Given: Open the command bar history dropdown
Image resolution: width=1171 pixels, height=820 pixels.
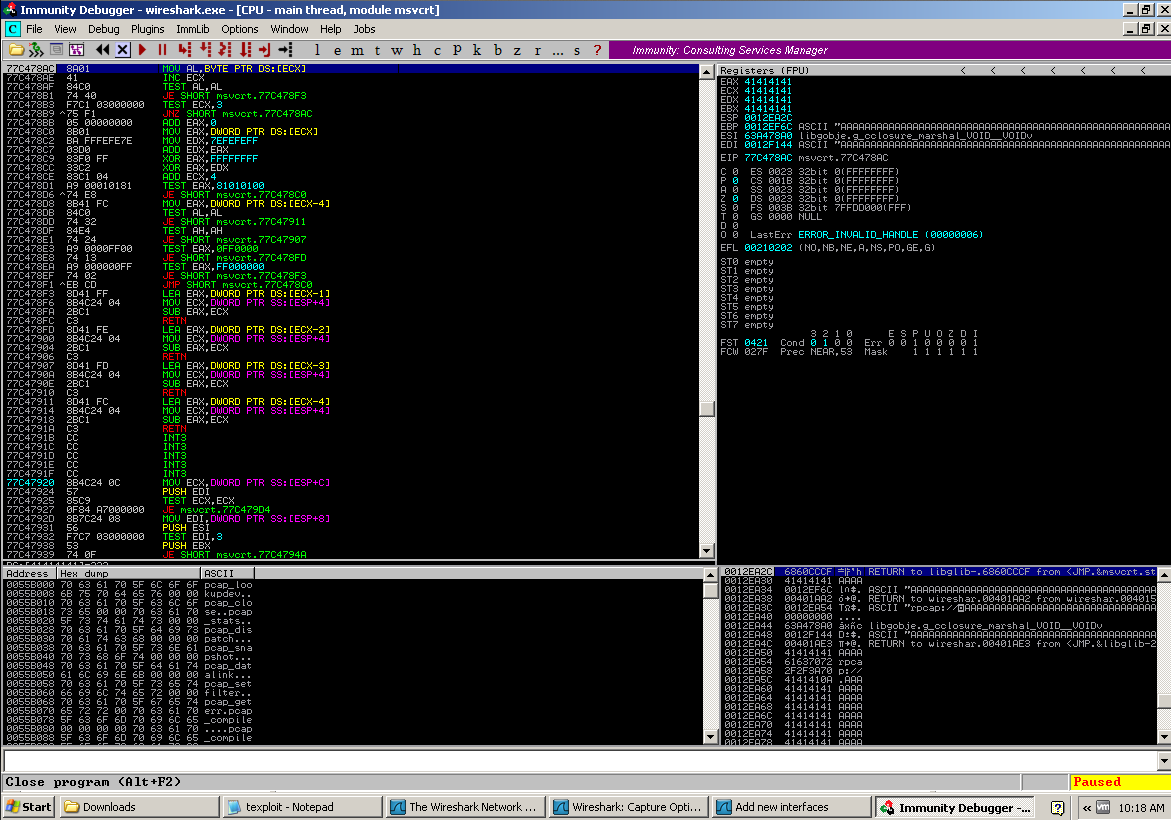Looking at the screenshot, I should click(x=1164, y=761).
